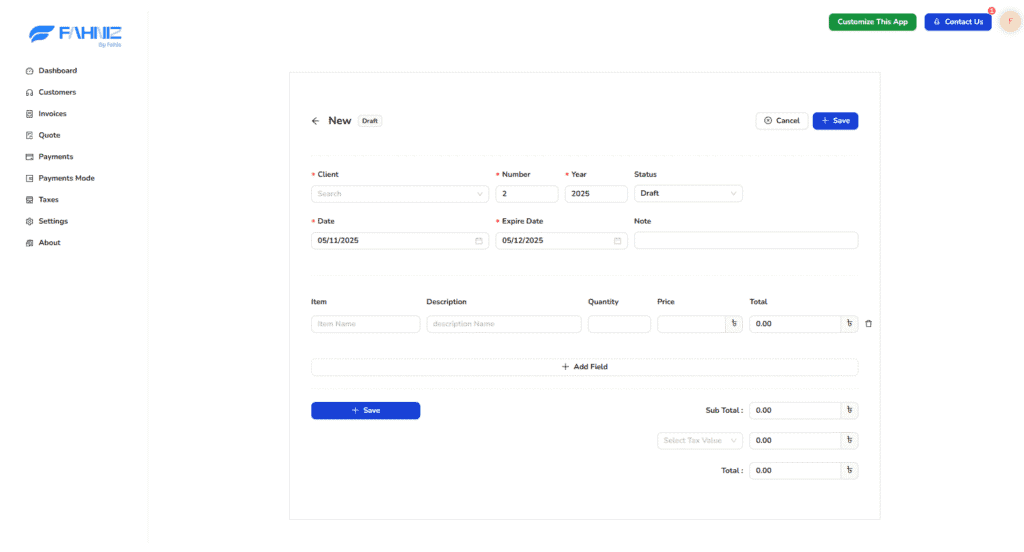Viewport: 1024px width, 552px height.
Task: Click the Cancel button
Action: pyautogui.click(x=781, y=121)
